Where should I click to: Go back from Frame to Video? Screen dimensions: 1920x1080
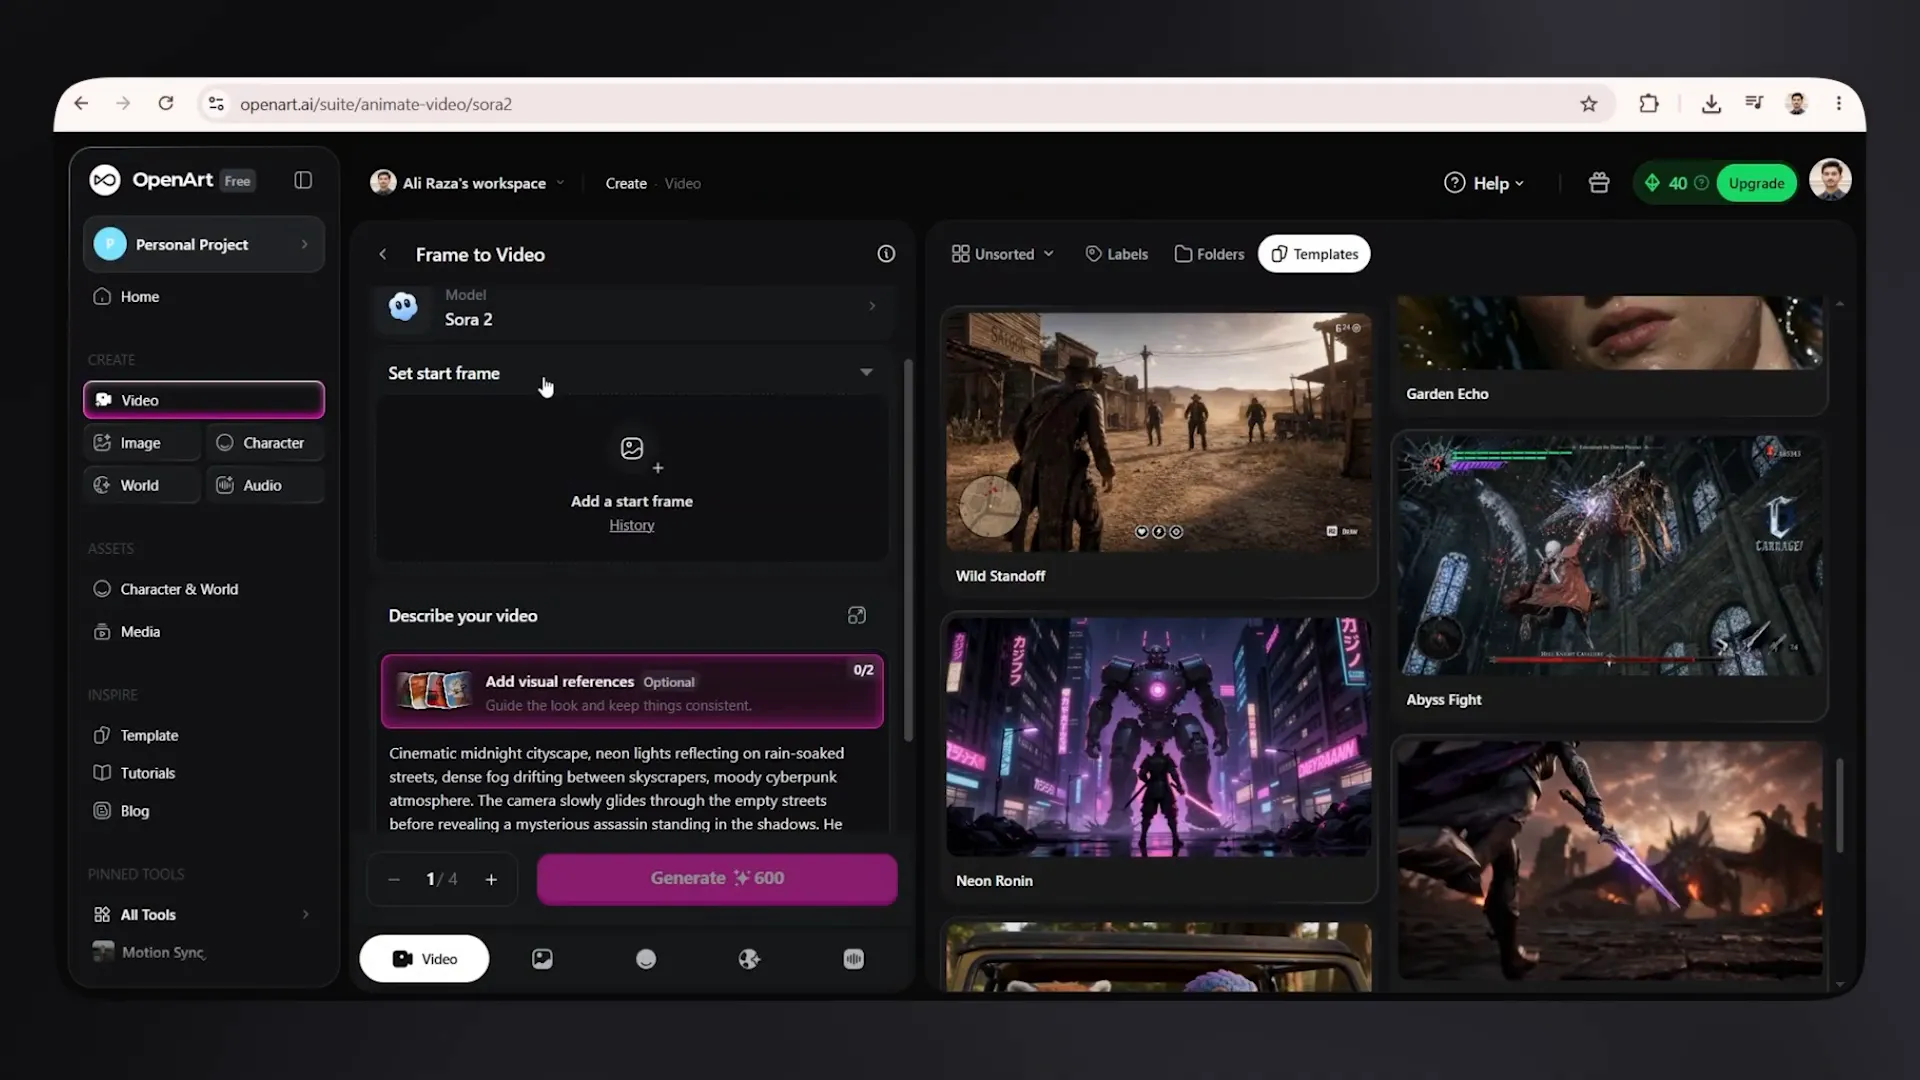tap(382, 254)
